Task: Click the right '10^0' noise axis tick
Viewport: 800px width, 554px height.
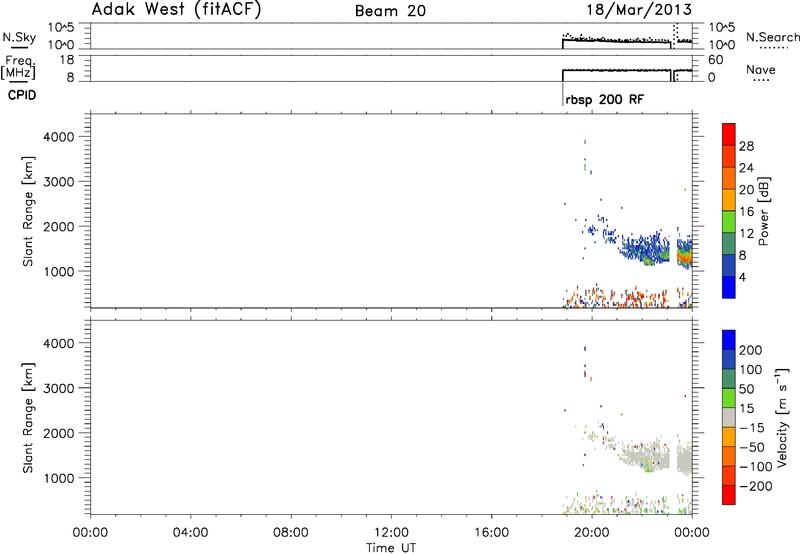Action: (722, 45)
